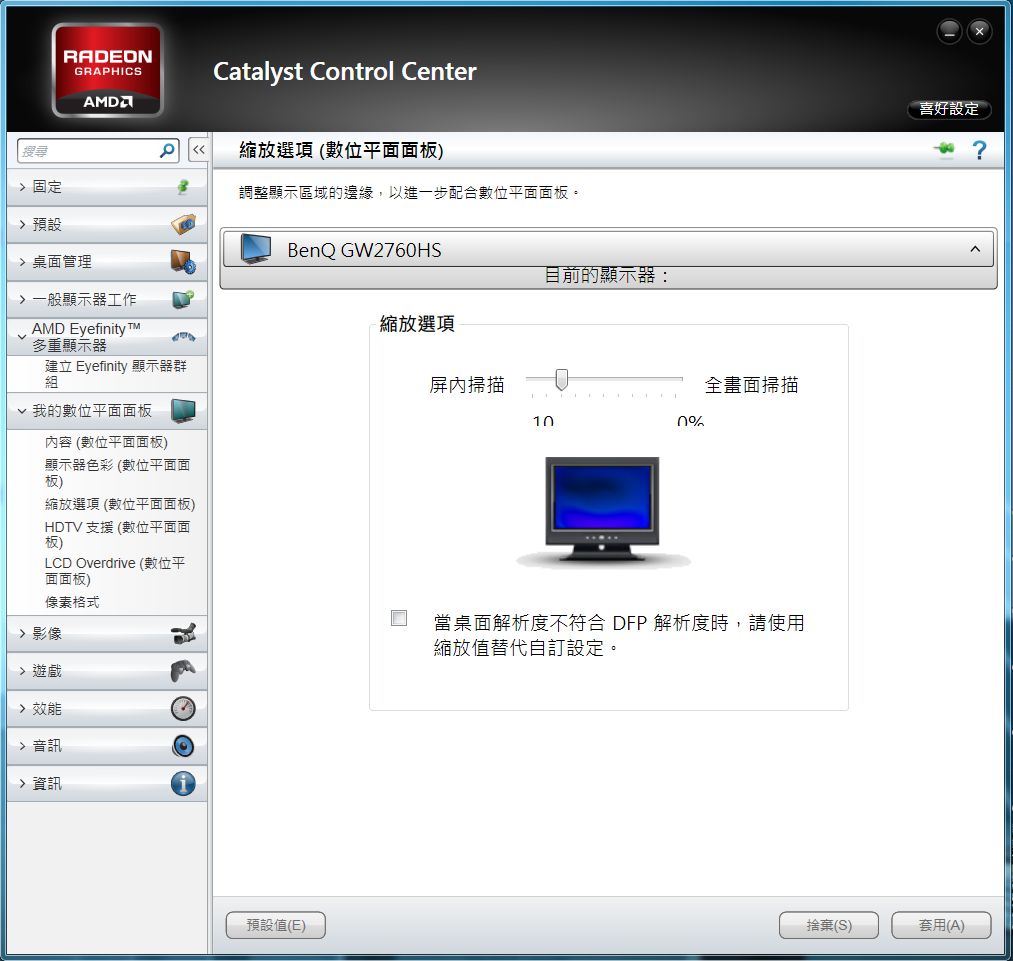Collapse the sidebar with the double-arrow button
This screenshot has width=1013, height=961.
tap(198, 150)
